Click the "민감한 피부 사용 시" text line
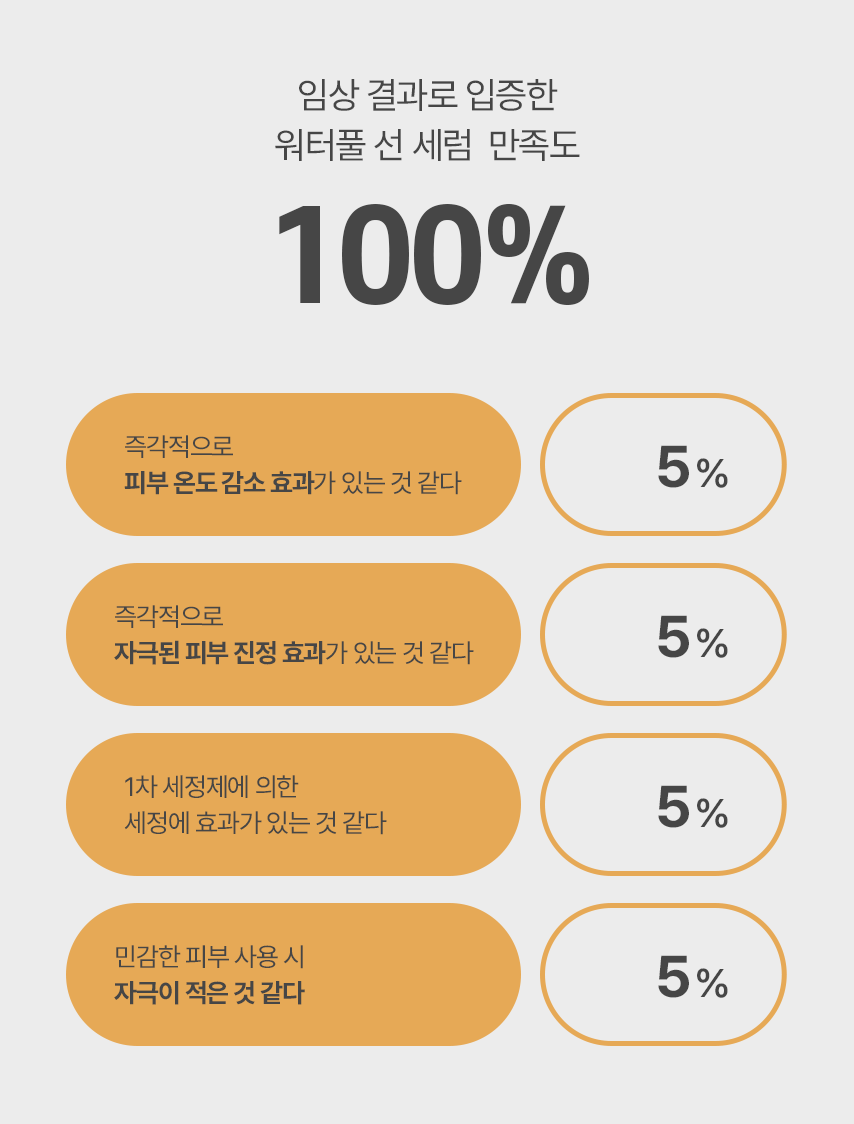 pos(209,956)
